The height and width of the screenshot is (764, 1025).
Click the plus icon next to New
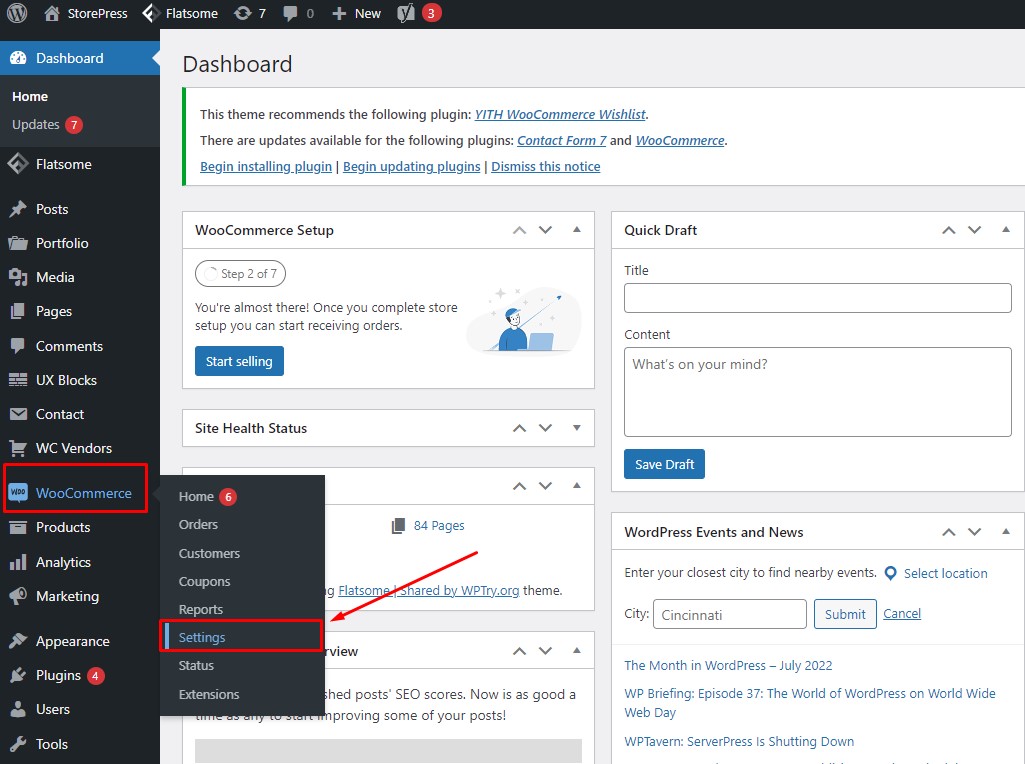[x=339, y=13]
